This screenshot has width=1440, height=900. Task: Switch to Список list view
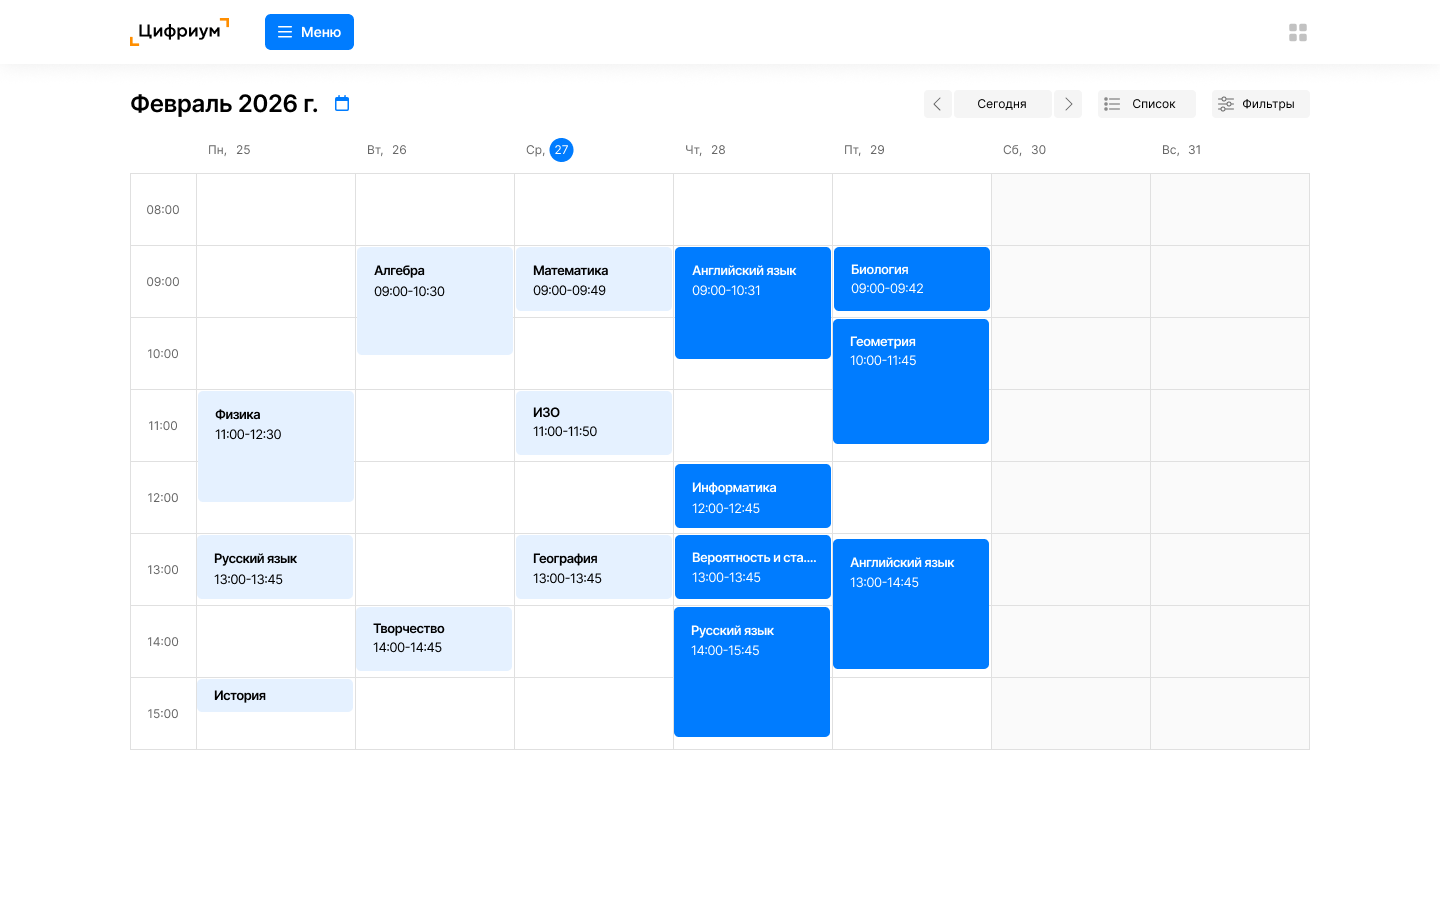(x=1146, y=104)
